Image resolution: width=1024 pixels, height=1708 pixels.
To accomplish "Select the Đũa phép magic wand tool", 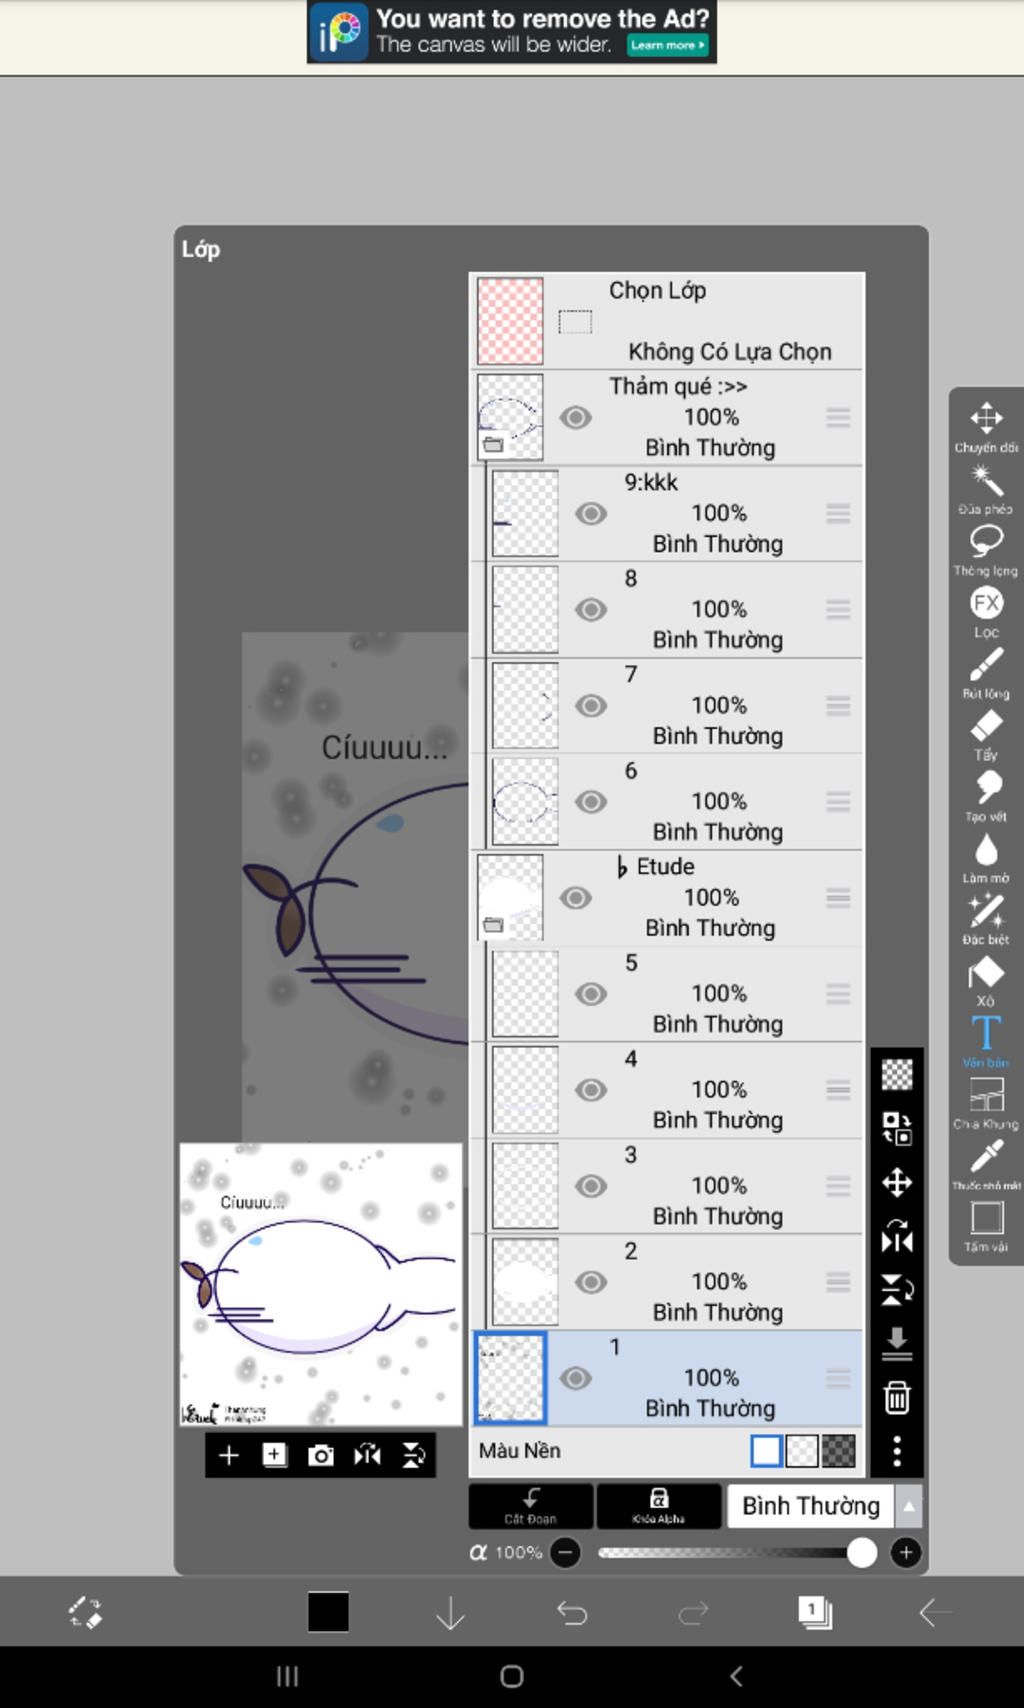I will pyautogui.click(x=986, y=488).
